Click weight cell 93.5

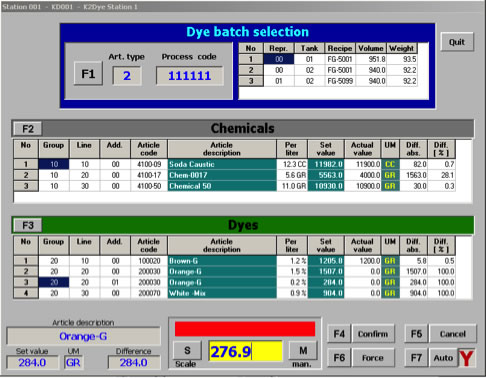[x=402, y=59]
